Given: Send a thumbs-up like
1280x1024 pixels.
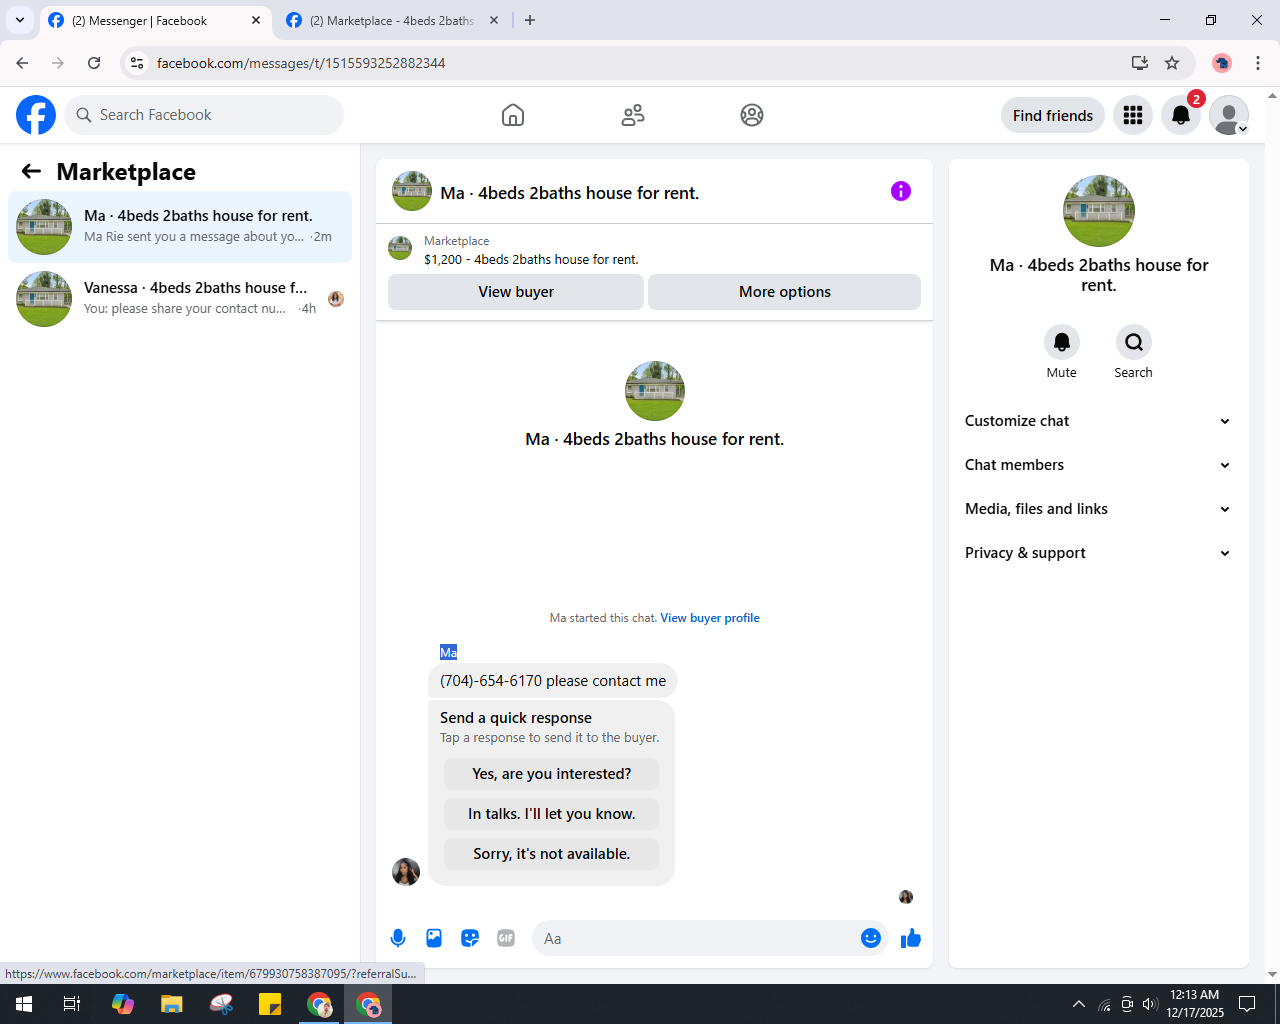Looking at the screenshot, I should tap(911, 938).
